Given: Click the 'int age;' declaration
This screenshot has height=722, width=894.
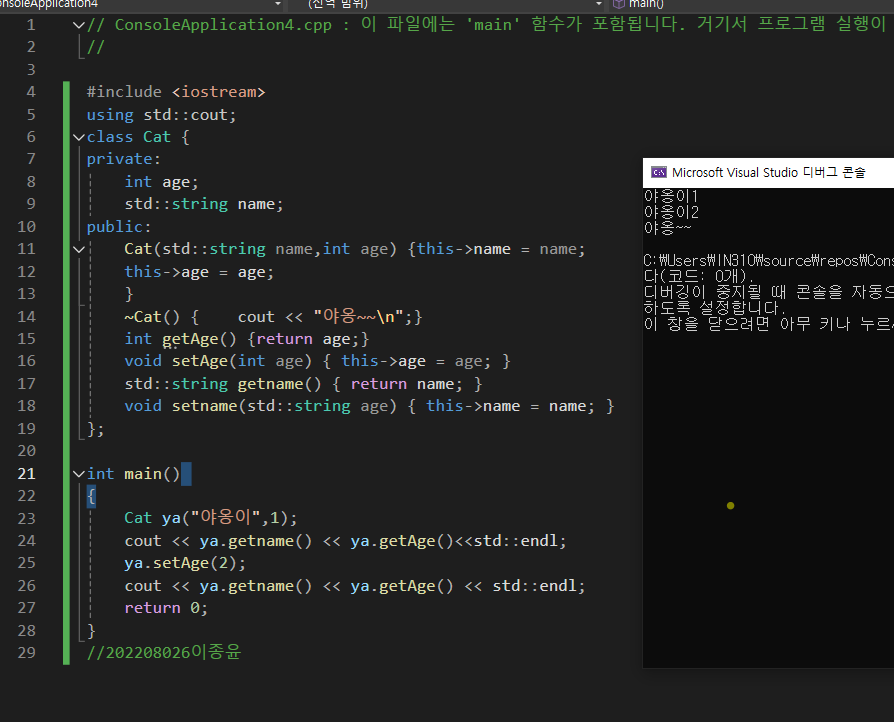Looking at the screenshot, I should click(x=161, y=182).
